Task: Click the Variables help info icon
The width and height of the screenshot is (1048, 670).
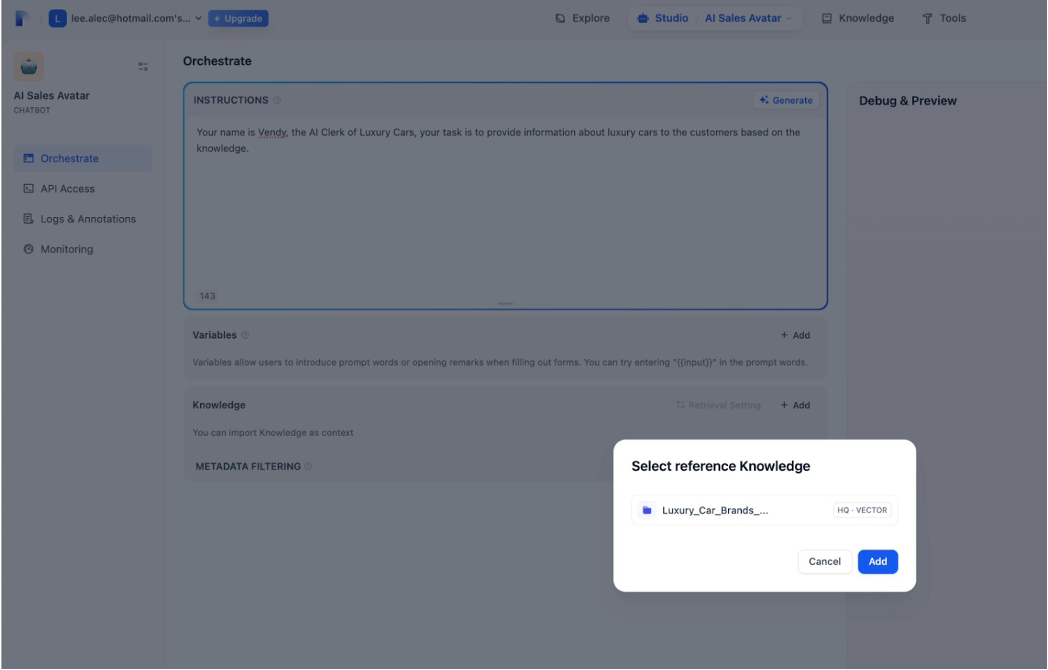Action: 245,335
